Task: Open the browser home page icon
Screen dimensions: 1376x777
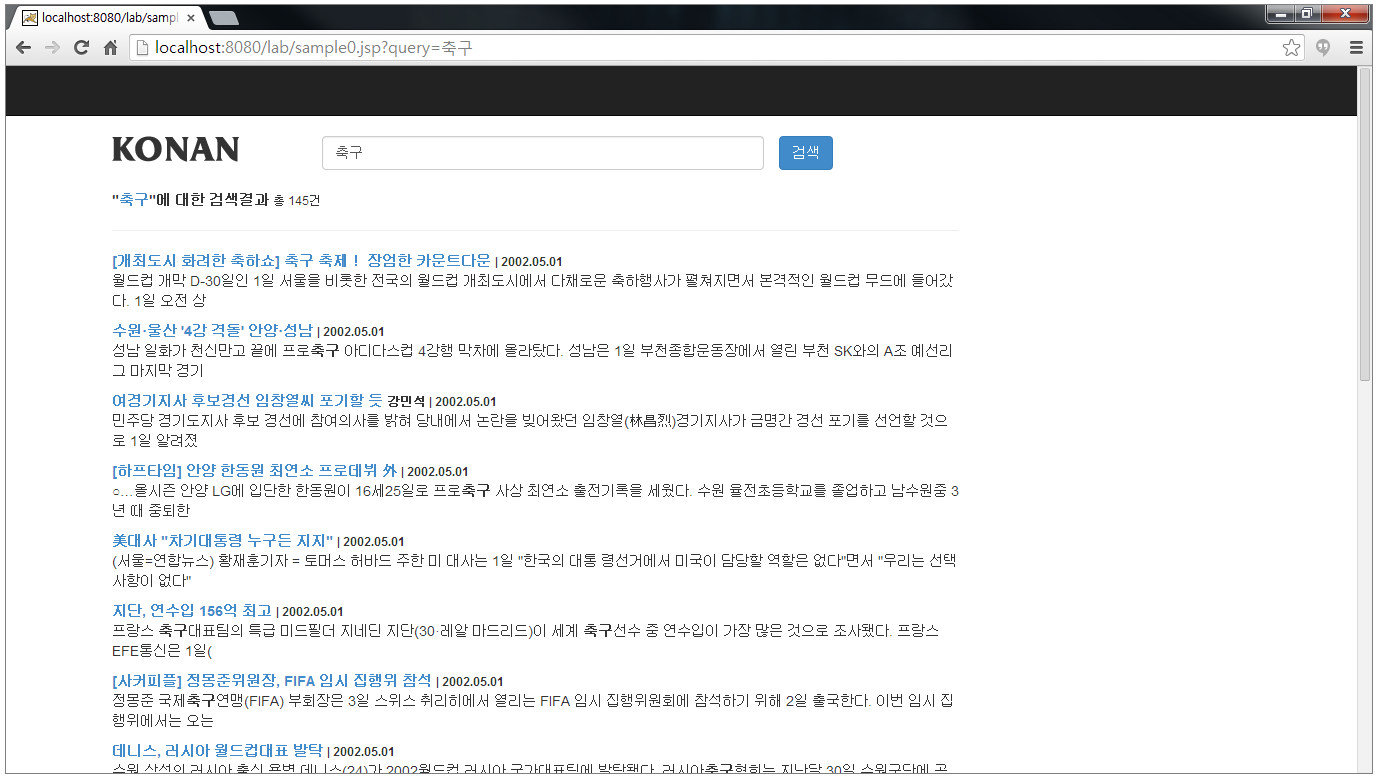Action: 111,47
